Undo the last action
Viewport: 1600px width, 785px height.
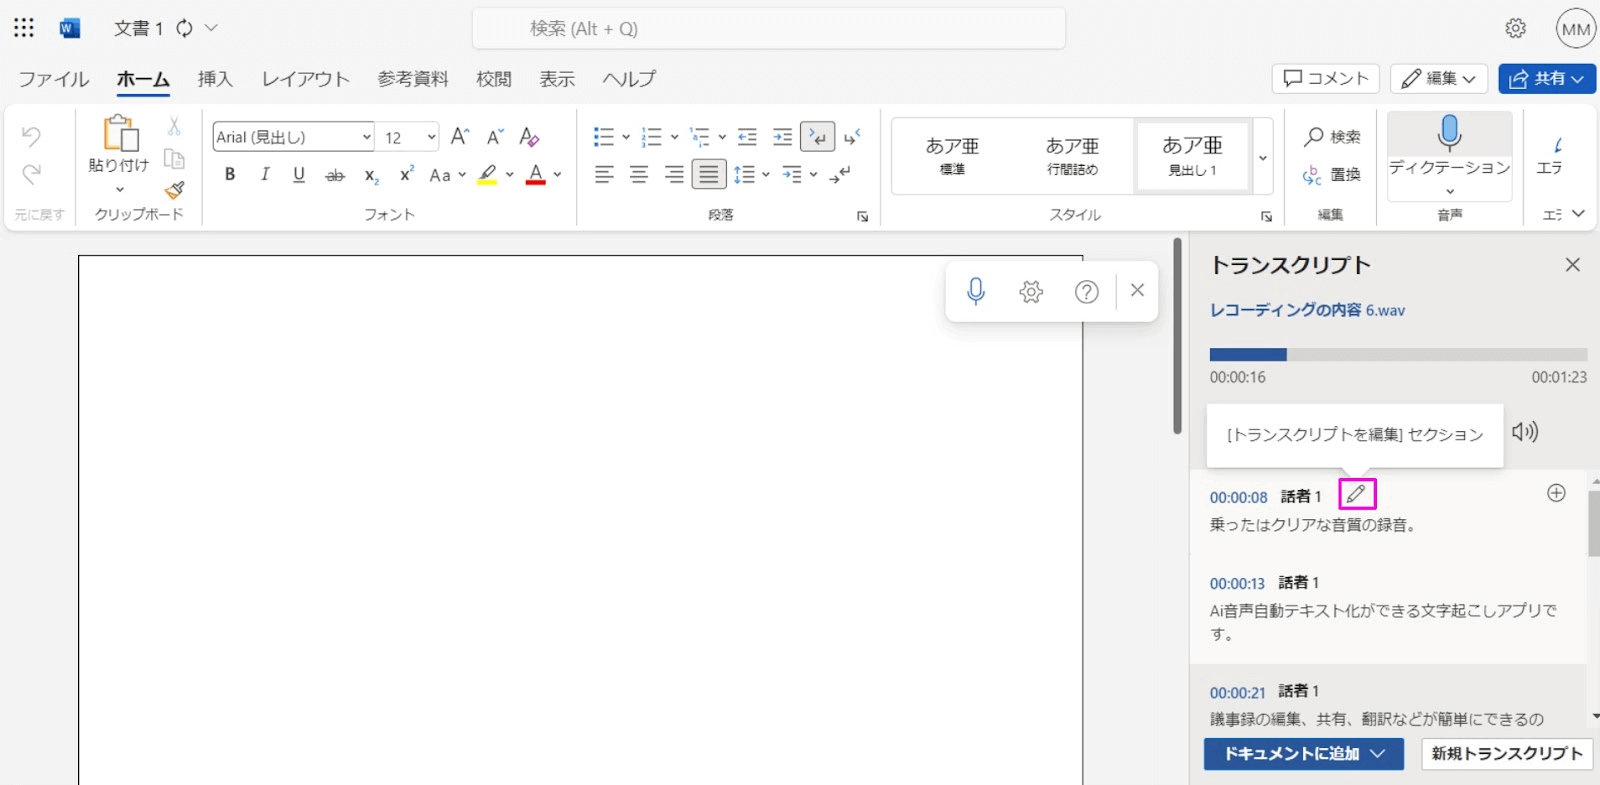point(32,136)
